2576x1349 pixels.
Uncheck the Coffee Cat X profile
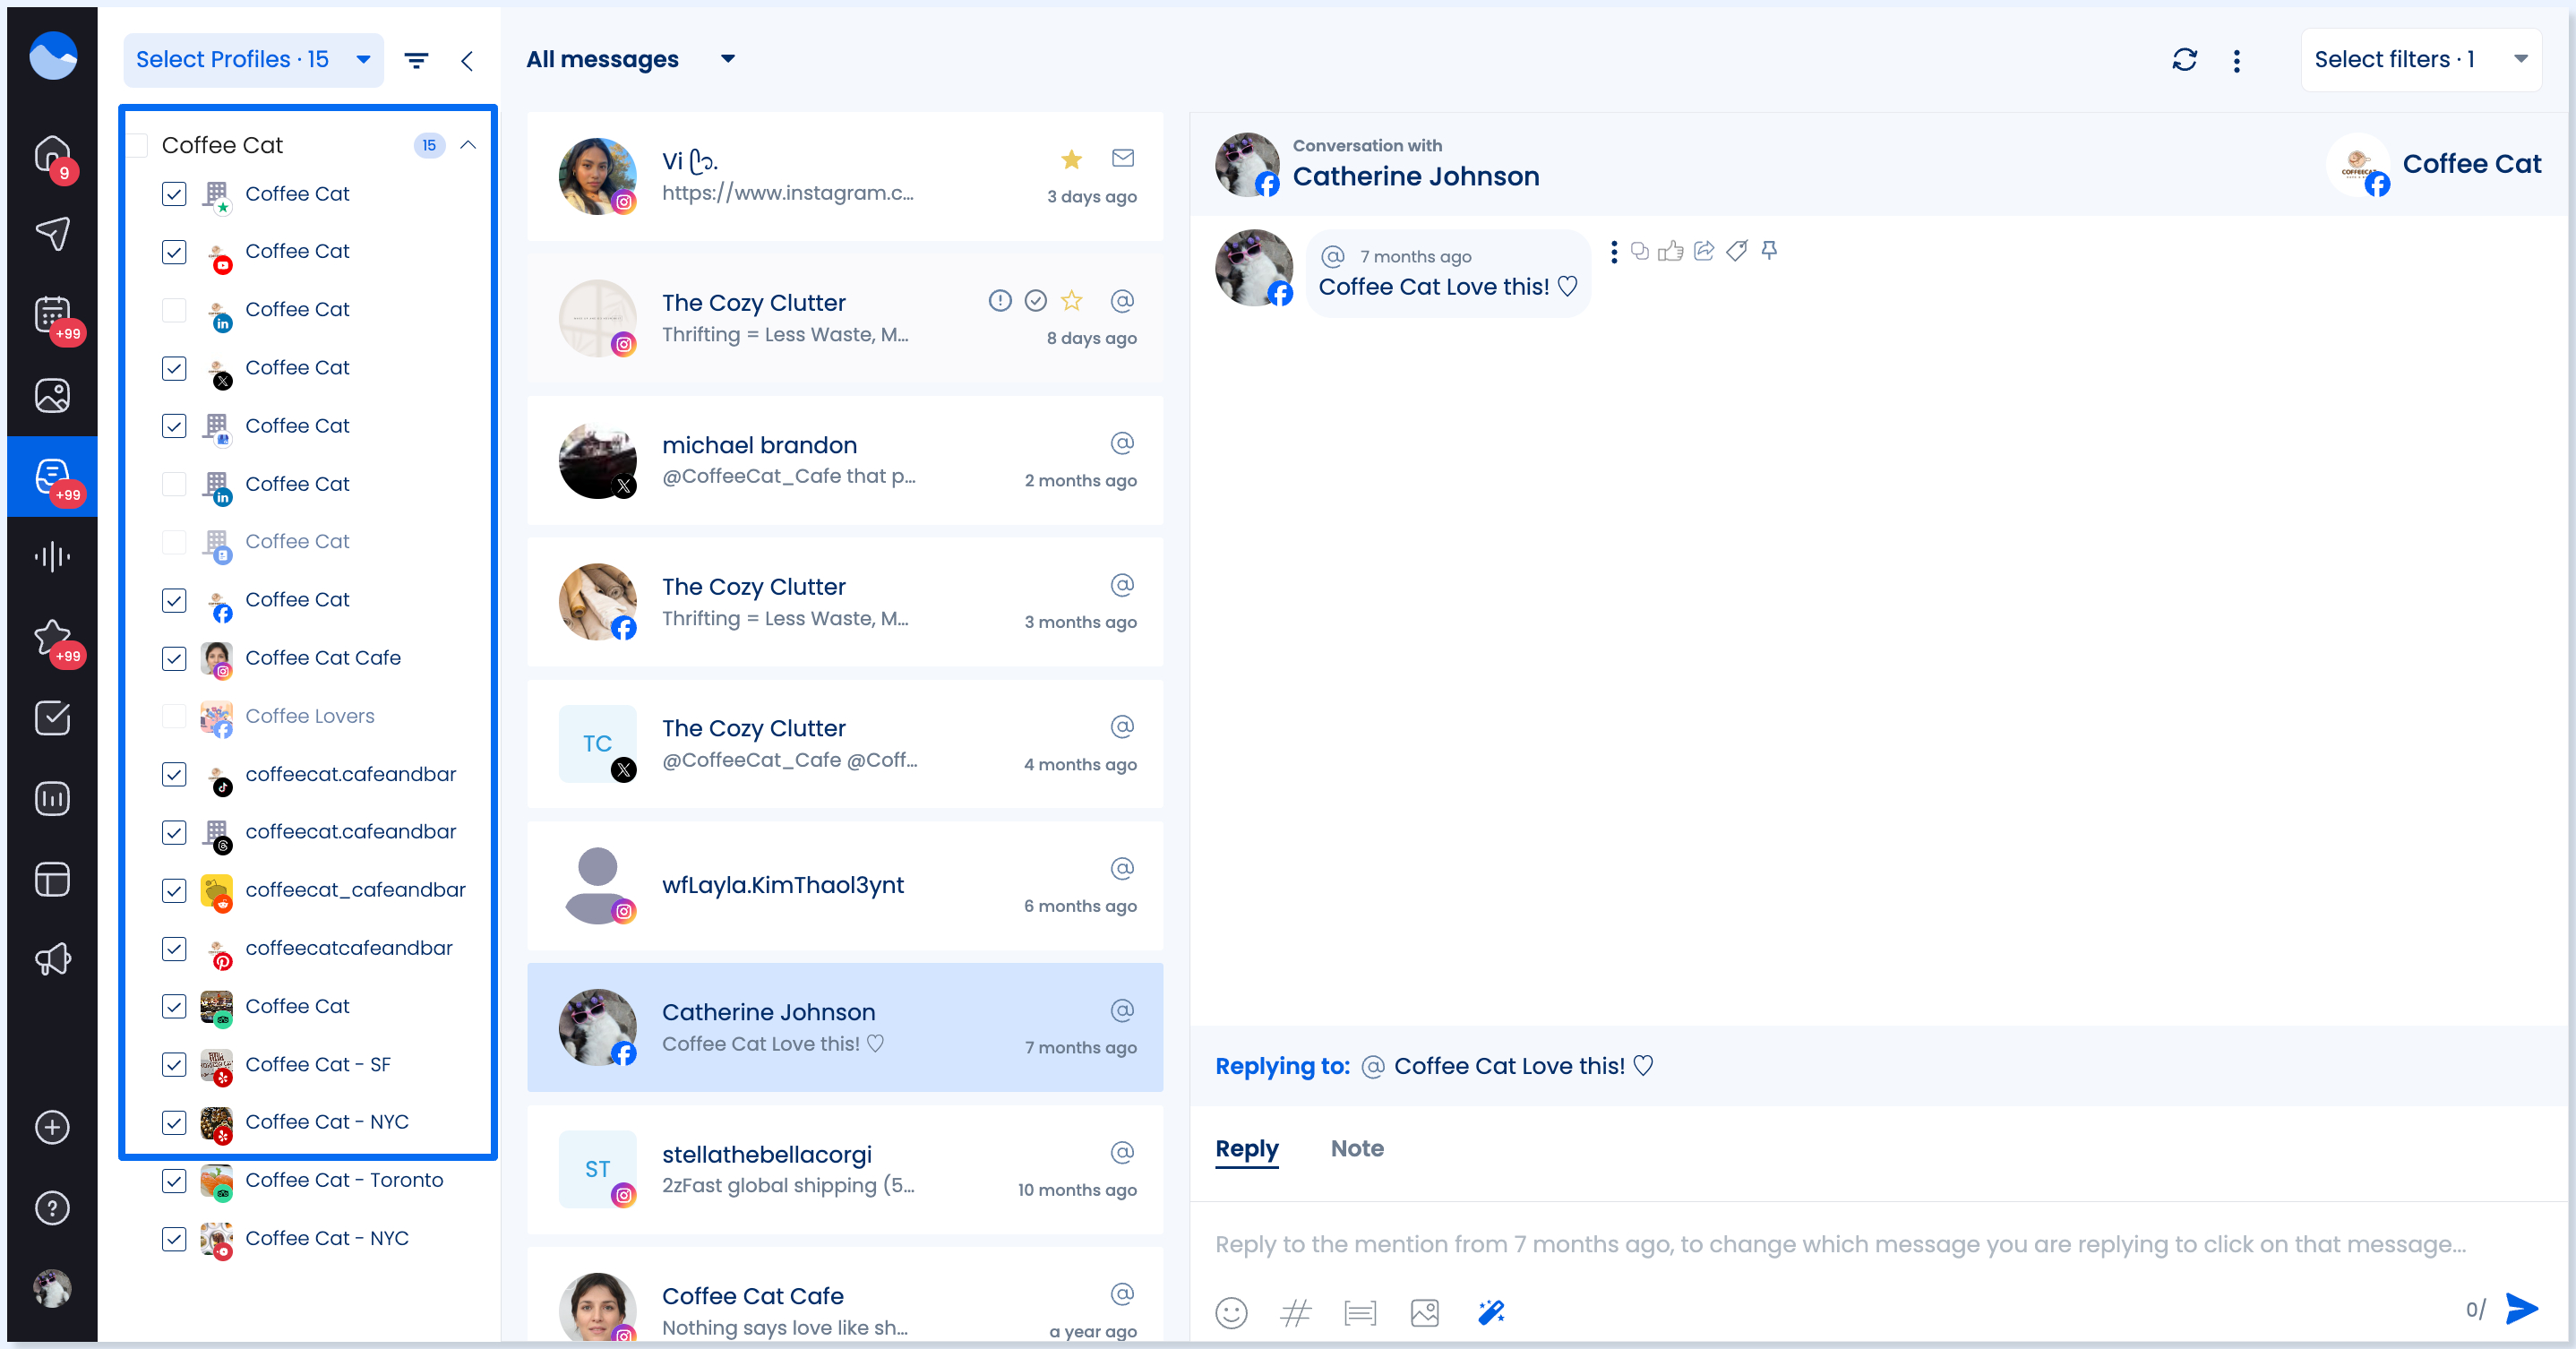coord(174,368)
